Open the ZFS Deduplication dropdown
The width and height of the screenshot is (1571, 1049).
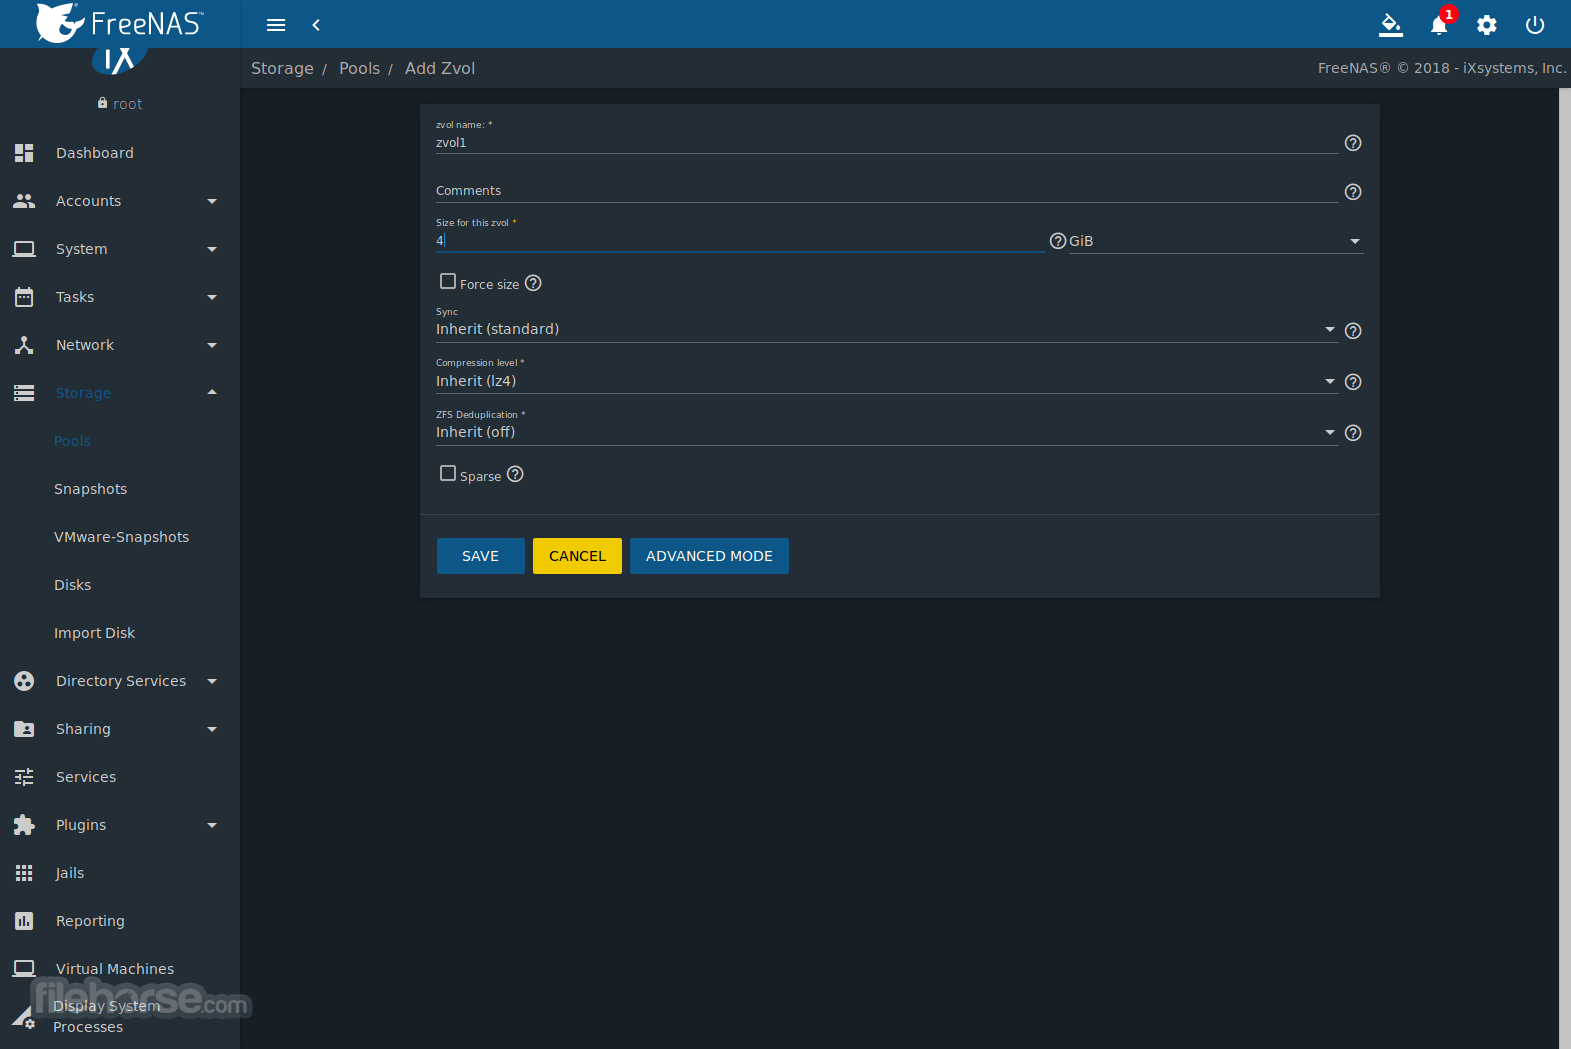[x=886, y=432]
